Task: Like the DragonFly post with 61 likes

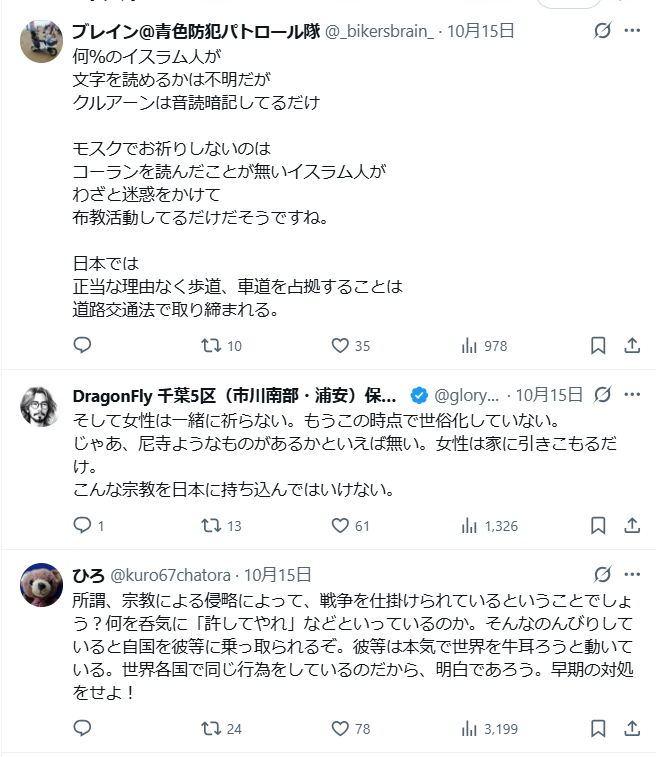Action: 340,525
